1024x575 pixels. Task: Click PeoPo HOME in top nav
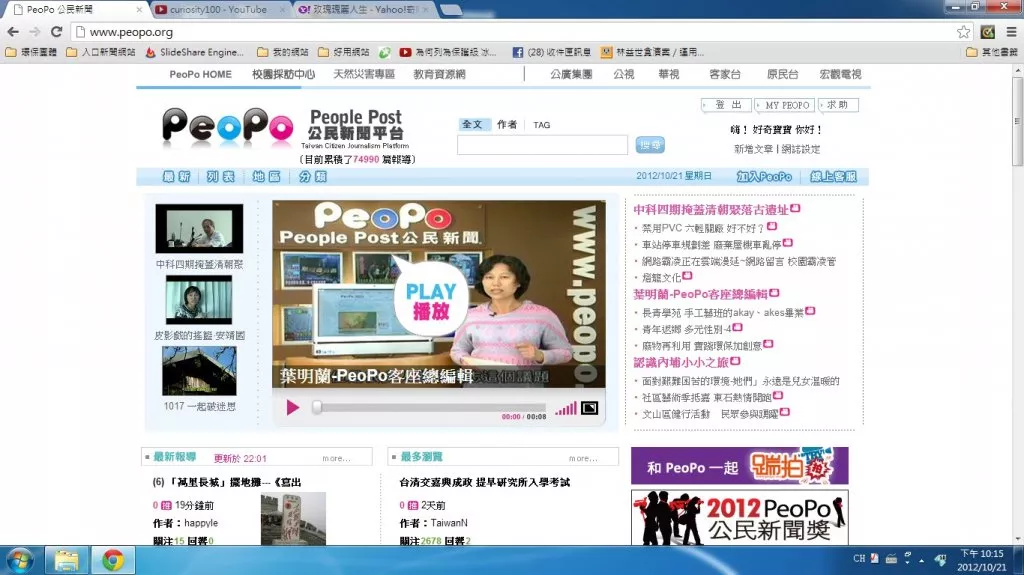(200, 74)
